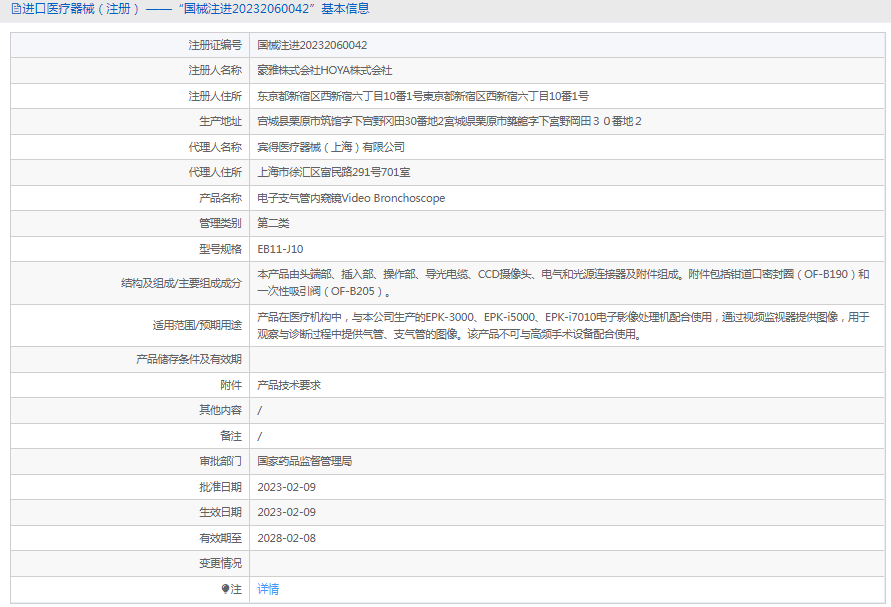Click the 其他内容 label
Image resolution: width=891 pixels, height=607 pixels.
(x=220, y=410)
